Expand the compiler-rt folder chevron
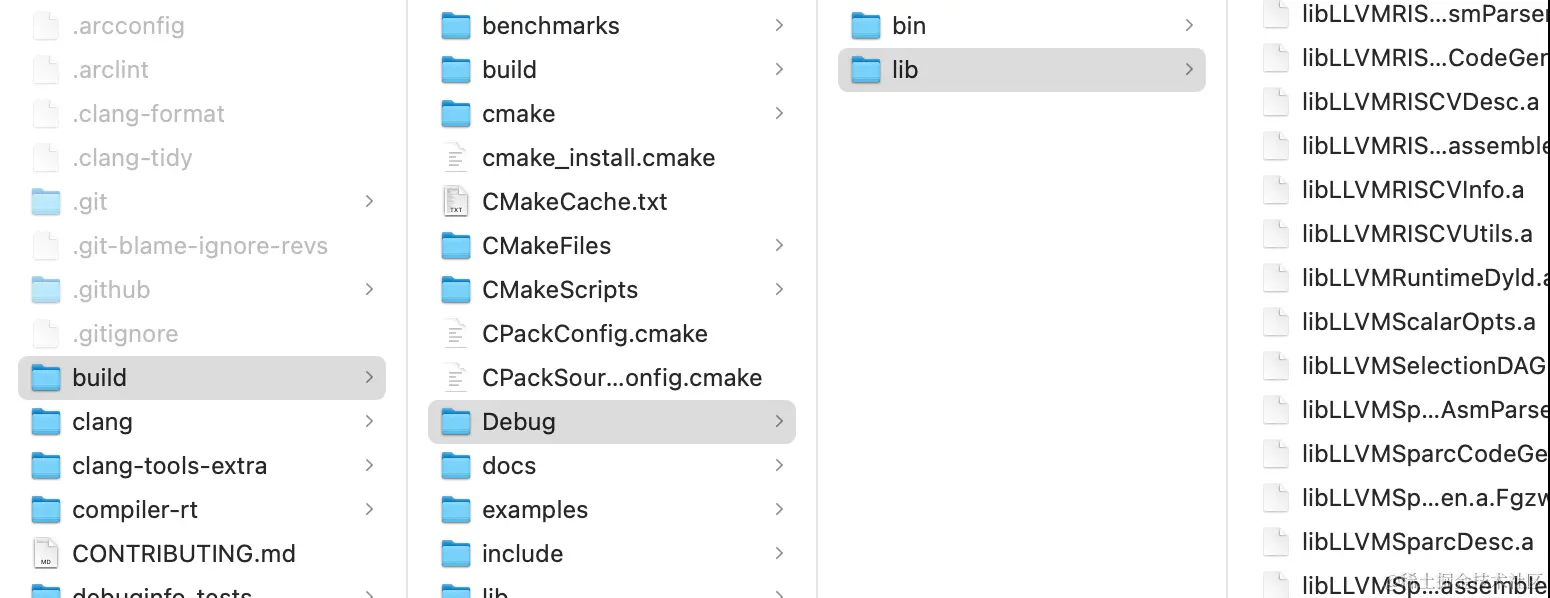This screenshot has height=598, width=1550. coord(369,510)
